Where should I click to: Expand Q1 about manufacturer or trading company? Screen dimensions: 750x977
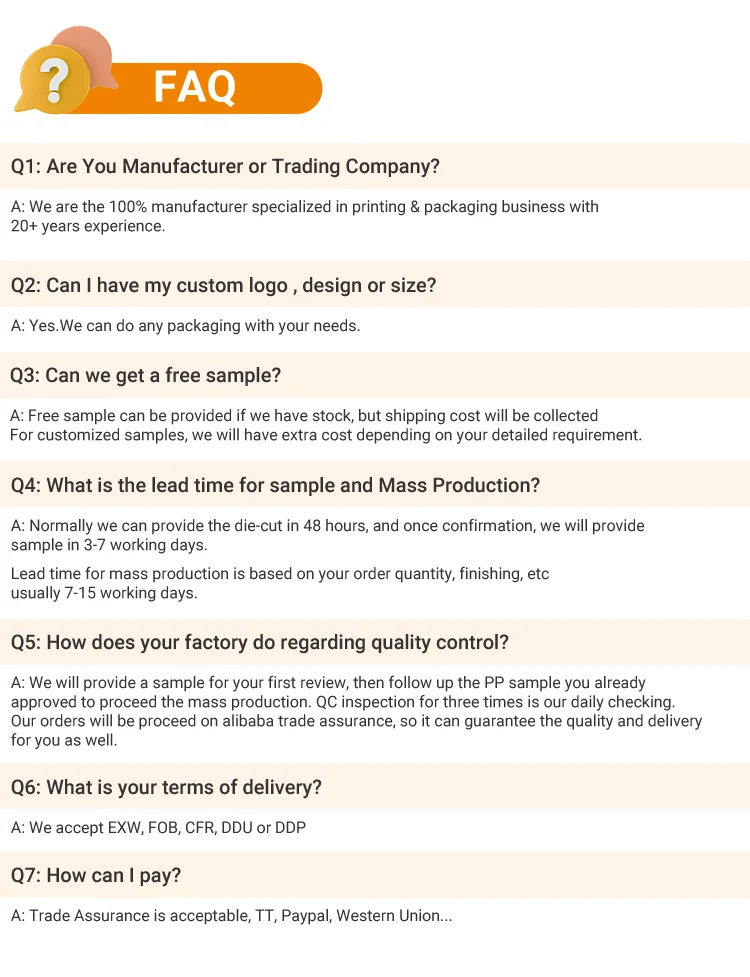coord(225,167)
